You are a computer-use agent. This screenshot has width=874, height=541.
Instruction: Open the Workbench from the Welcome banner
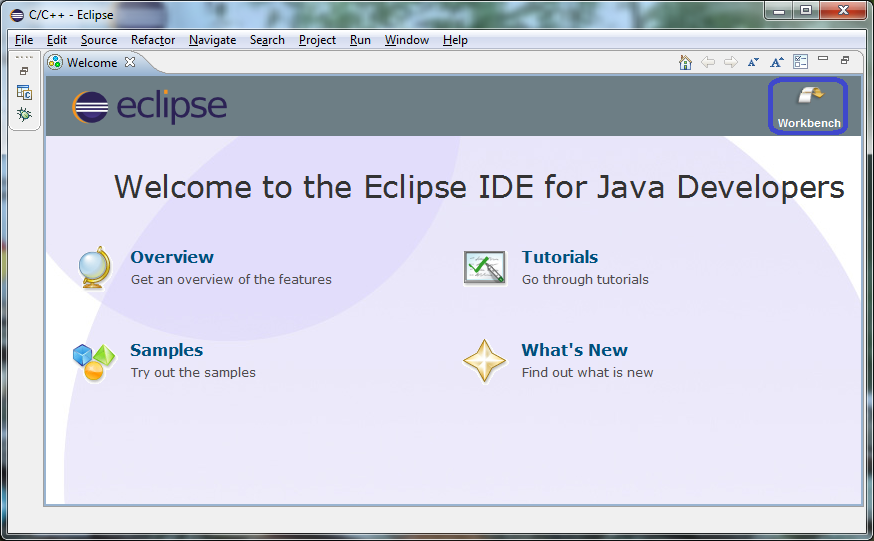pos(809,106)
